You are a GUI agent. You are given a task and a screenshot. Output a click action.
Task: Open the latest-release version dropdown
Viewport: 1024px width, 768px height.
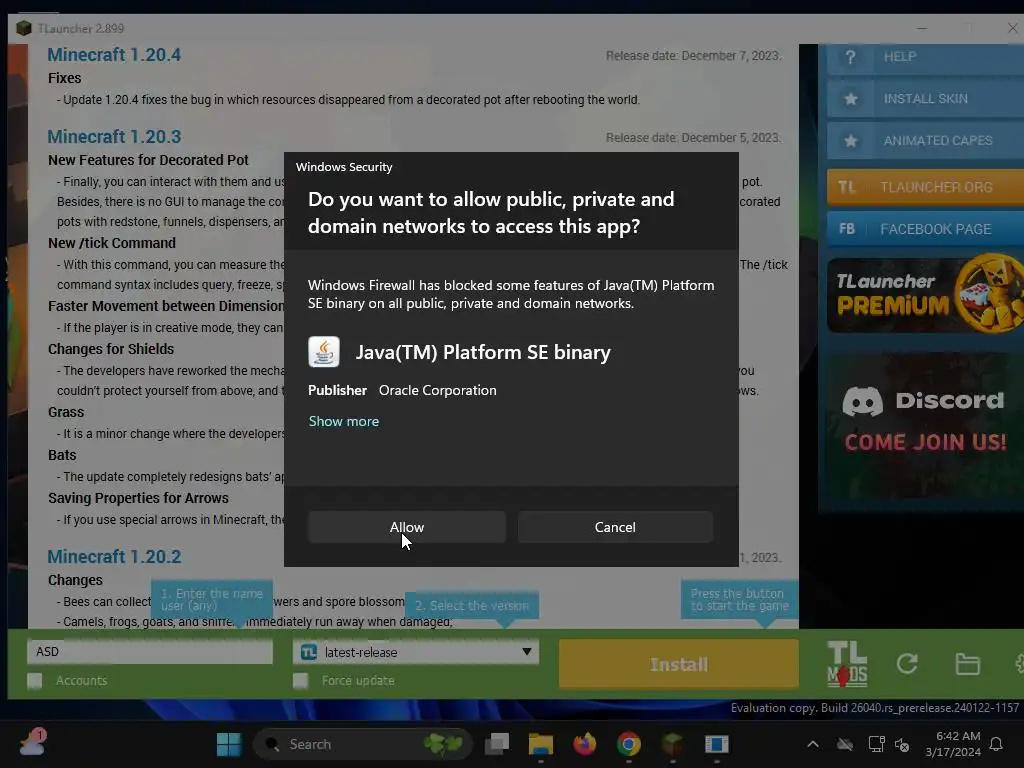tap(416, 652)
